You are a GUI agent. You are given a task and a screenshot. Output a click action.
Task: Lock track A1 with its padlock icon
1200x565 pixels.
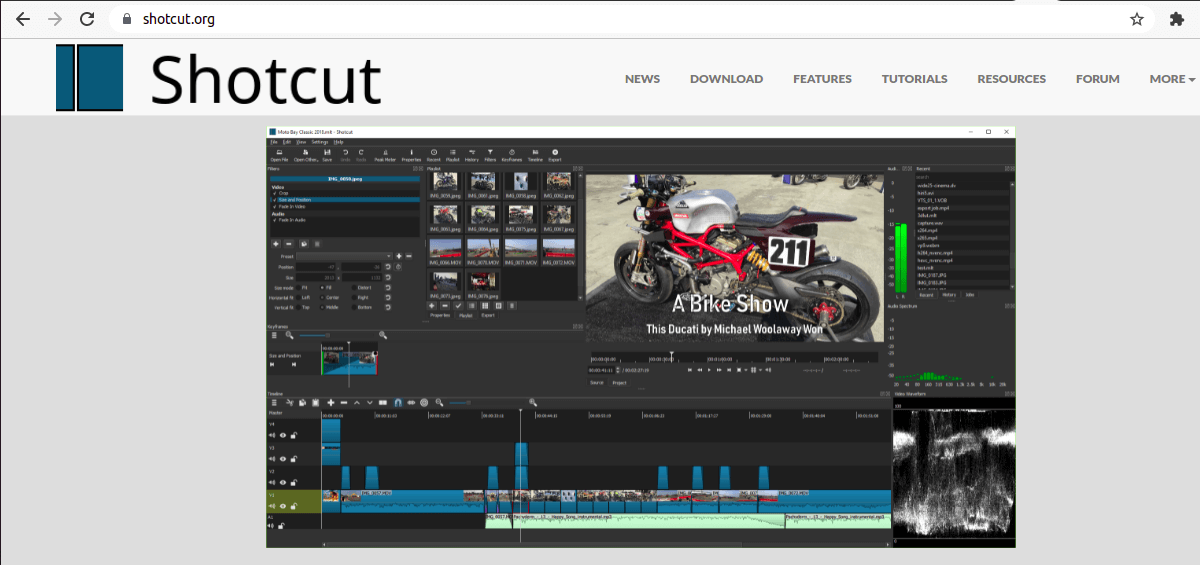[281, 526]
